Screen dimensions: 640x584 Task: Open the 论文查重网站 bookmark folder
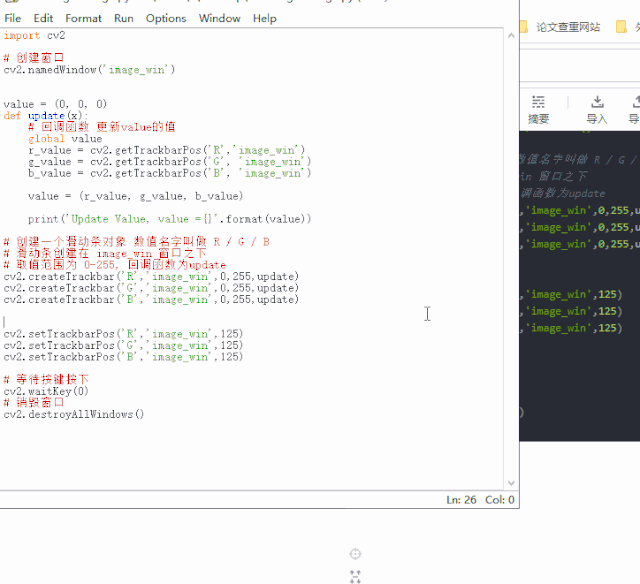tap(562, 27)
